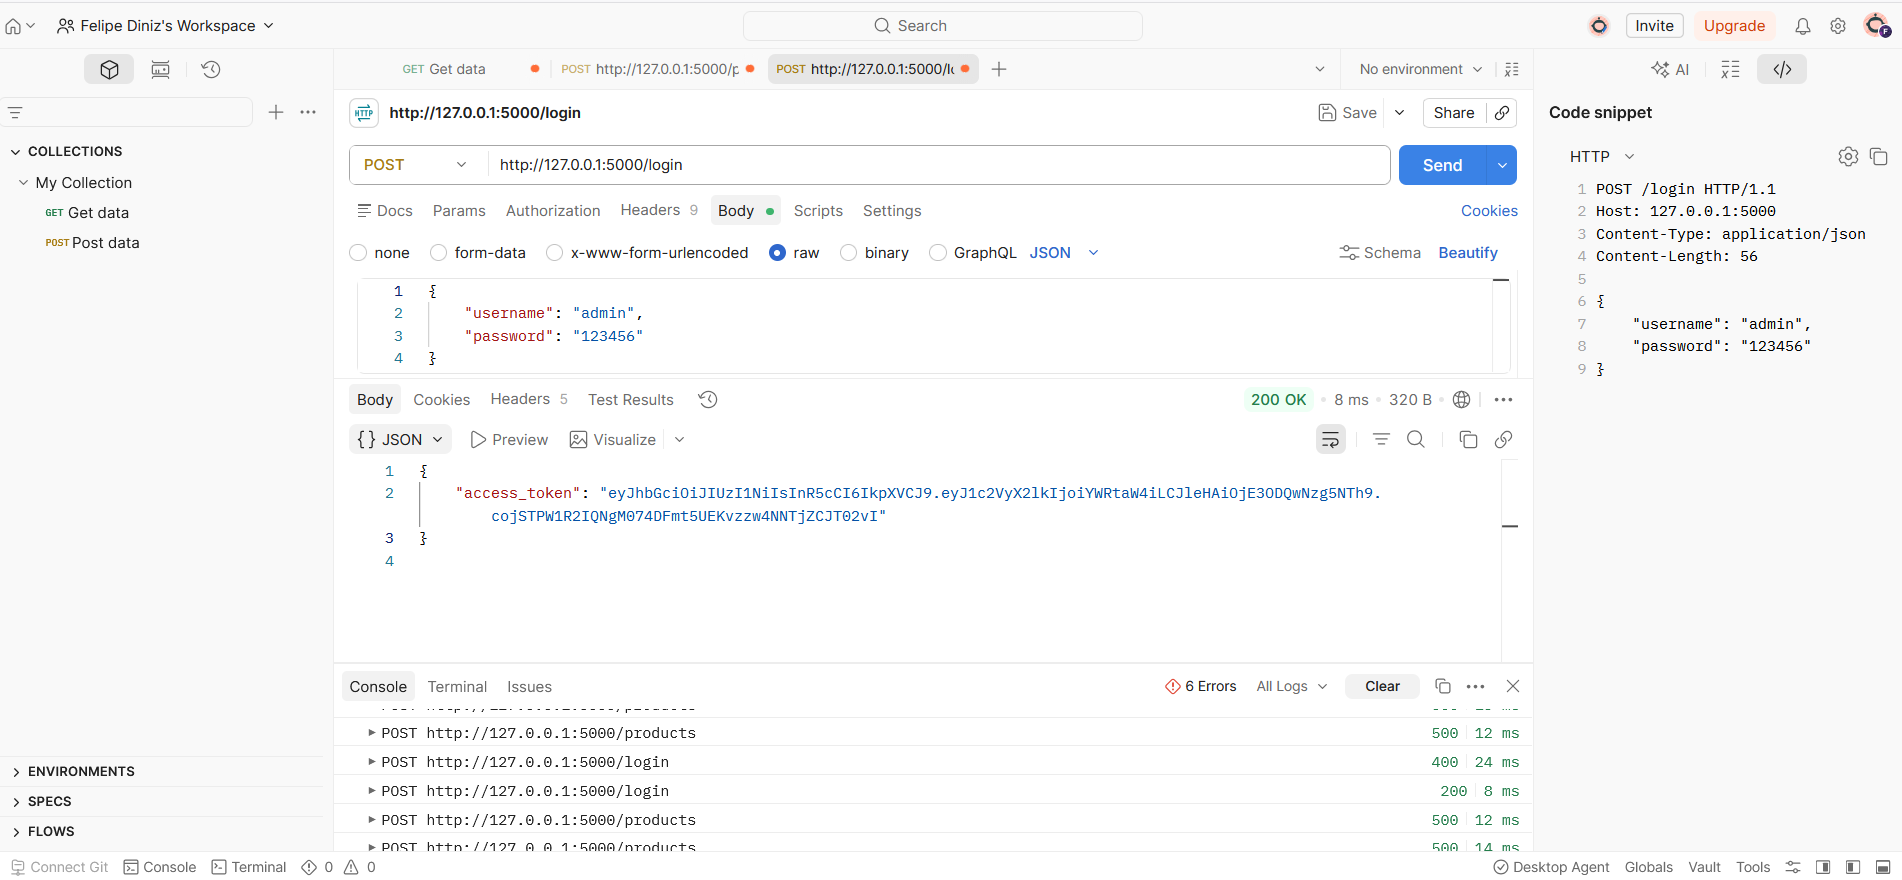The width and height of the screenshot is (1902, 880).
Task: Open the settings gear in header
Action: click(x=1838, y=26)
